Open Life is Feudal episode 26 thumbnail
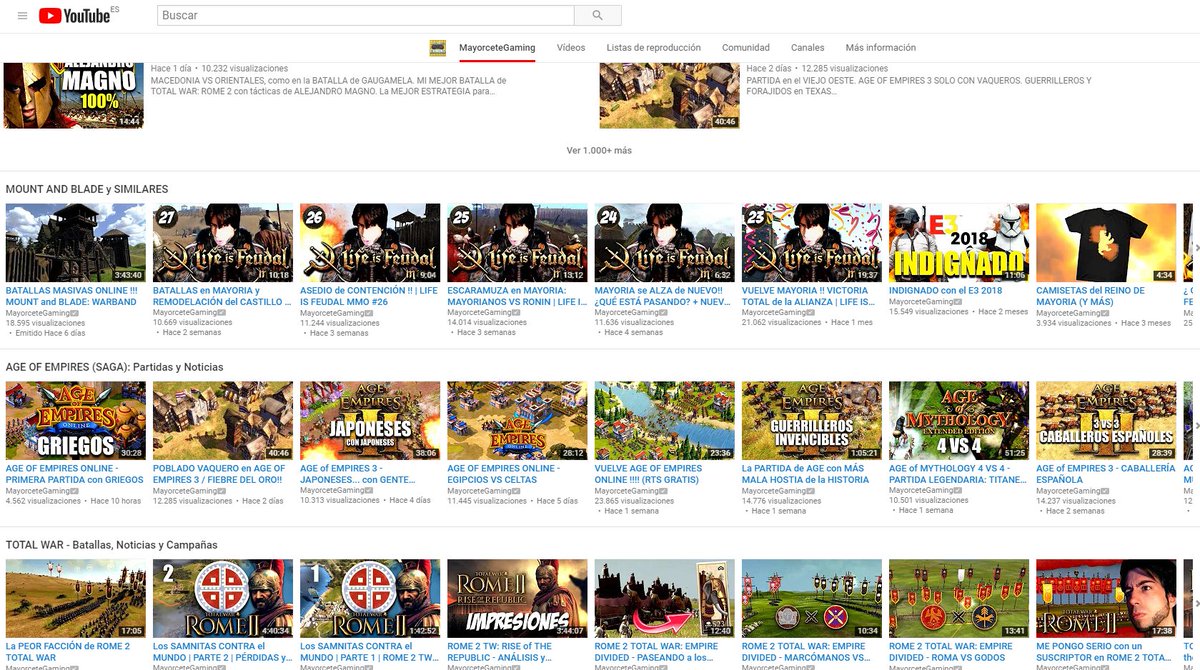Viewport: 1200px width, 670px height. click(370, 243)
